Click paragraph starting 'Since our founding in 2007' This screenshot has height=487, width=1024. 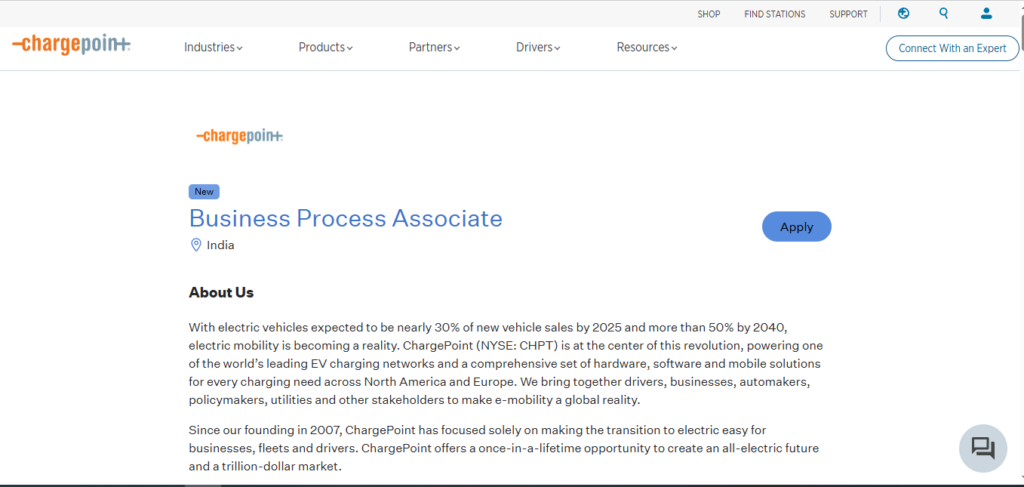[504, 448]
